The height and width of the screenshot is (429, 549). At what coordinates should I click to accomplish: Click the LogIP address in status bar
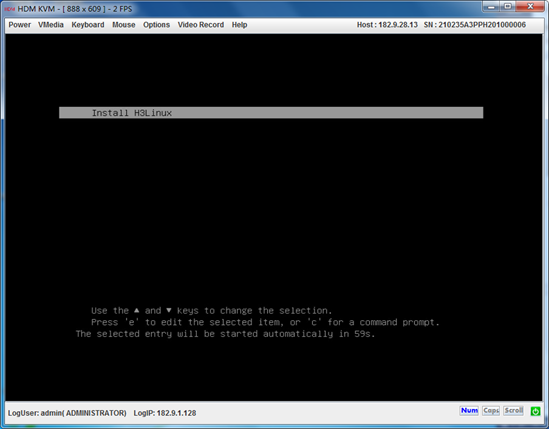click(x=165, y=413)
